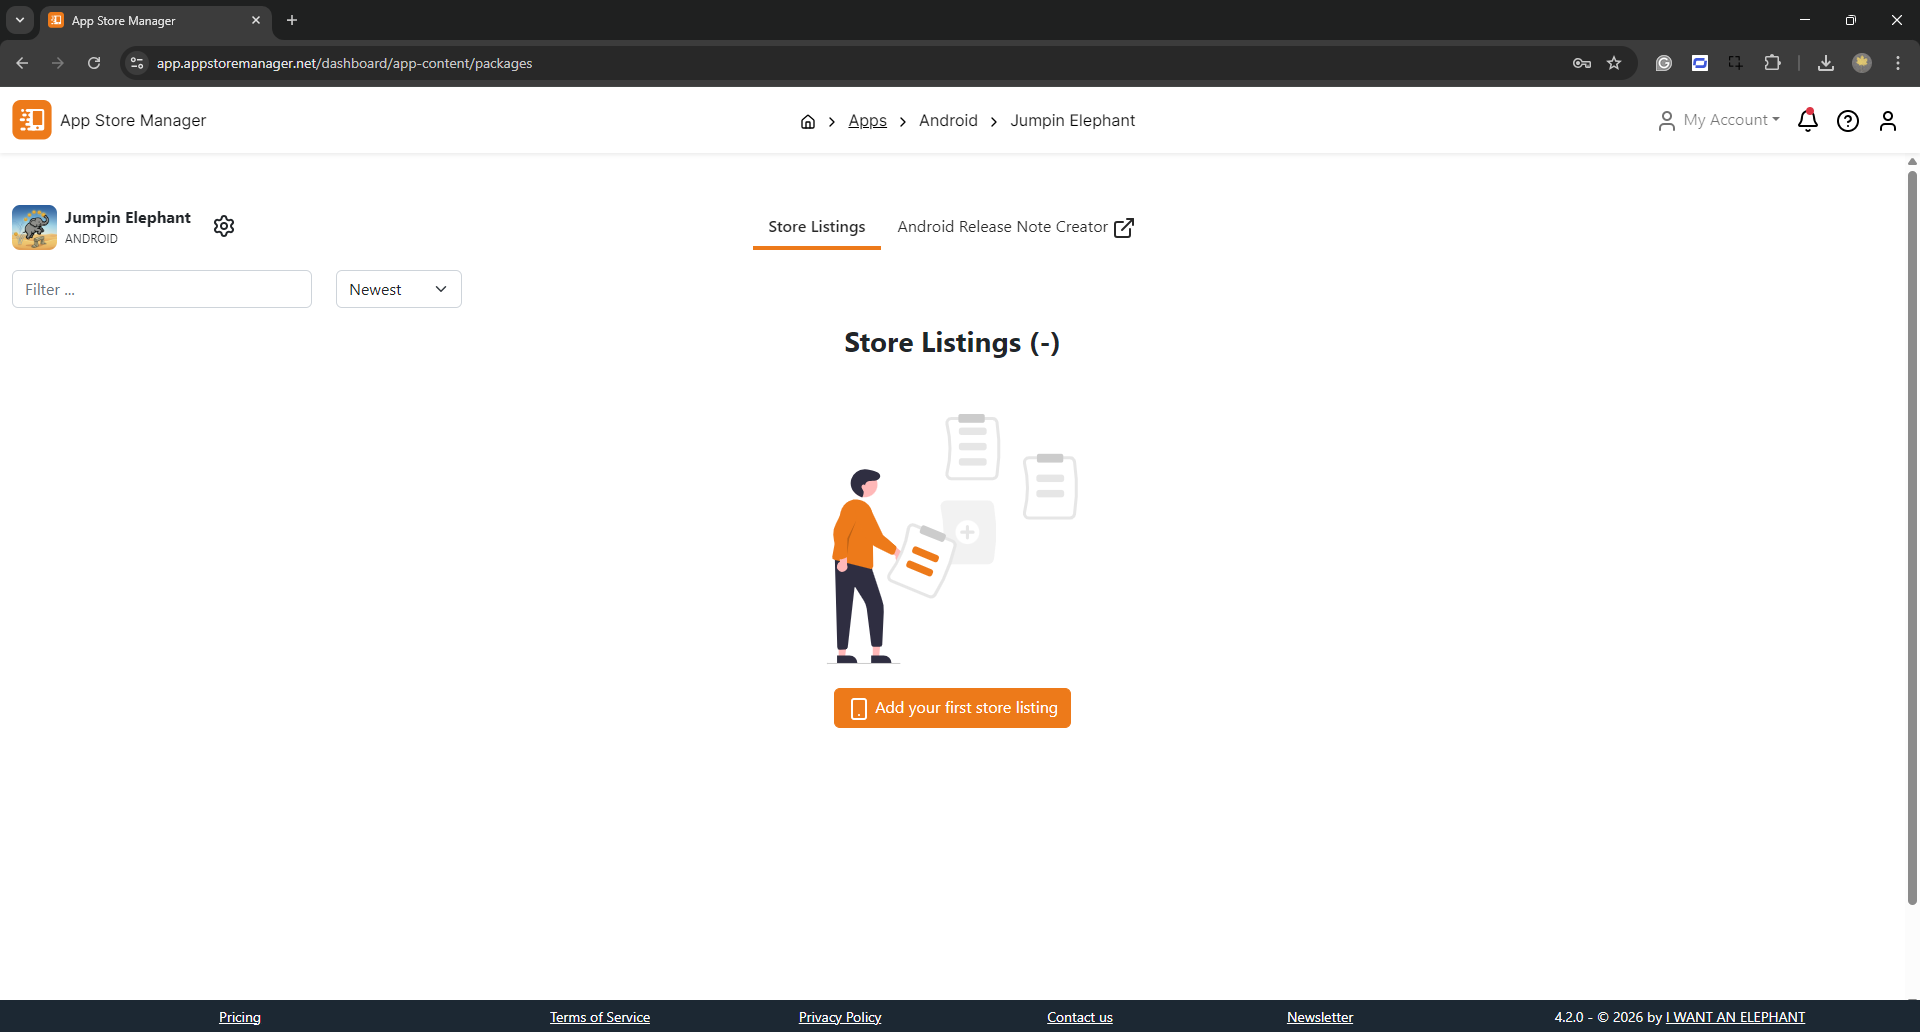Screen dimensions: 1920x1032
Task: Reload the page in browser
Action: pos(94,63)
